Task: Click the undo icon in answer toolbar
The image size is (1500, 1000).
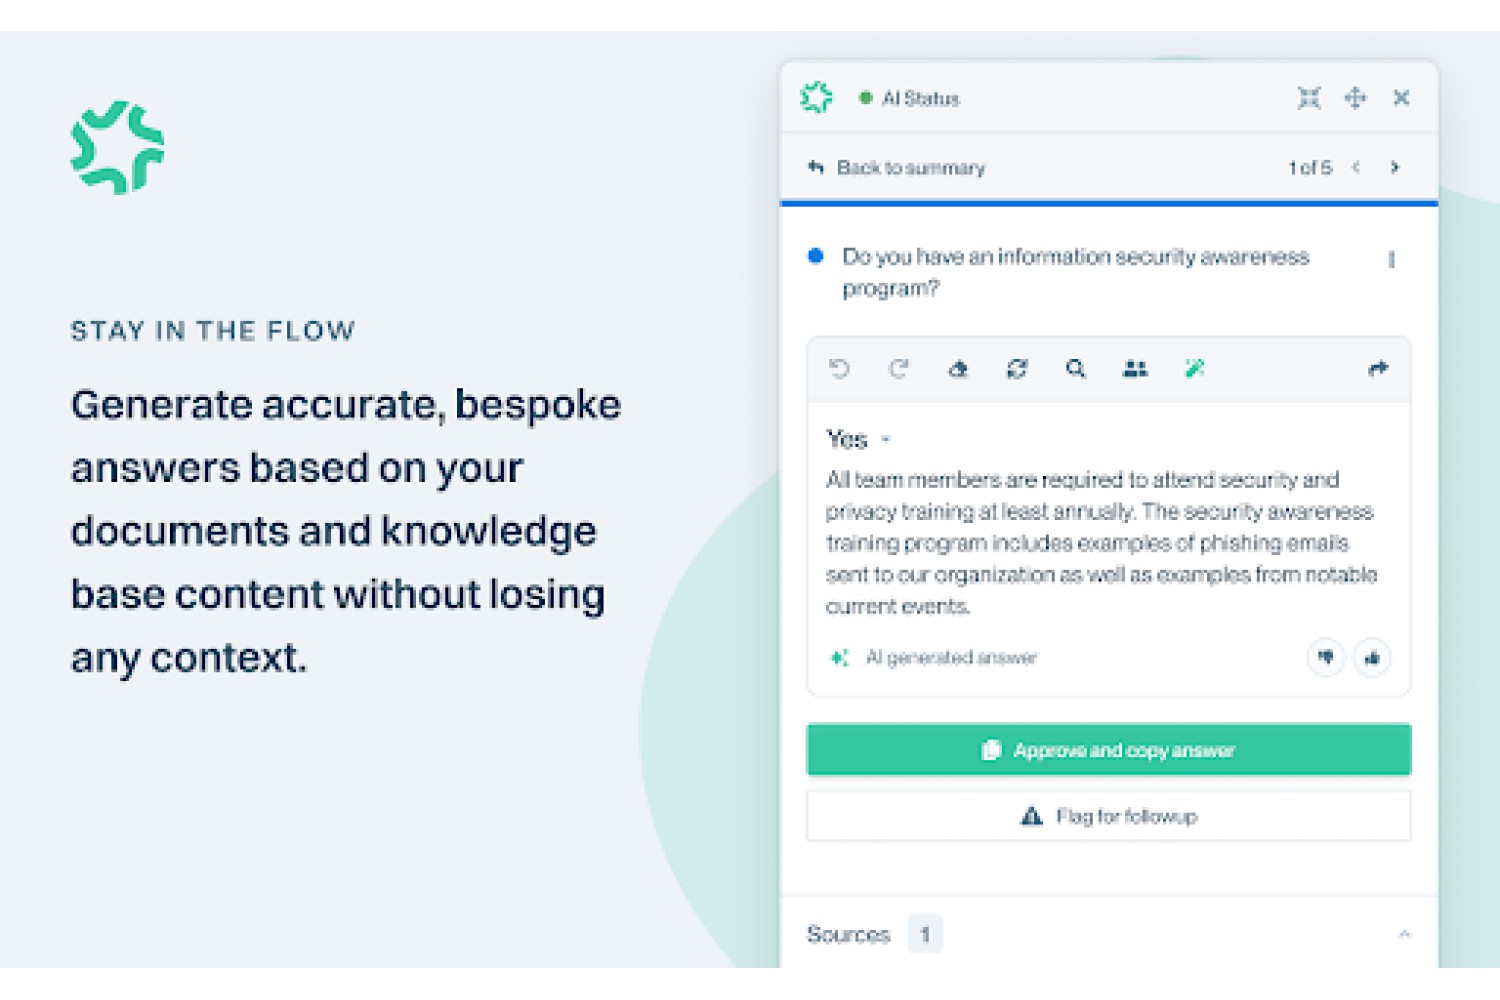Action: coord(839,369)
